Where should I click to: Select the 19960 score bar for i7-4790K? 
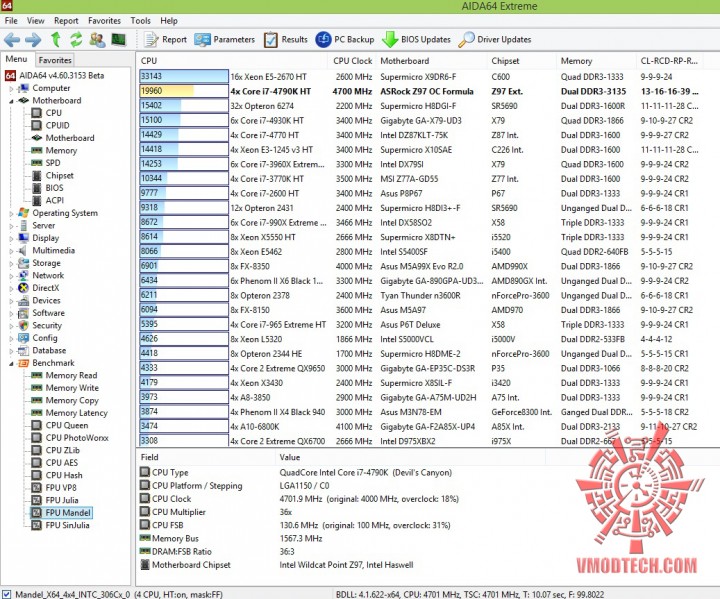pyautogui.click(x=184, y=91)
